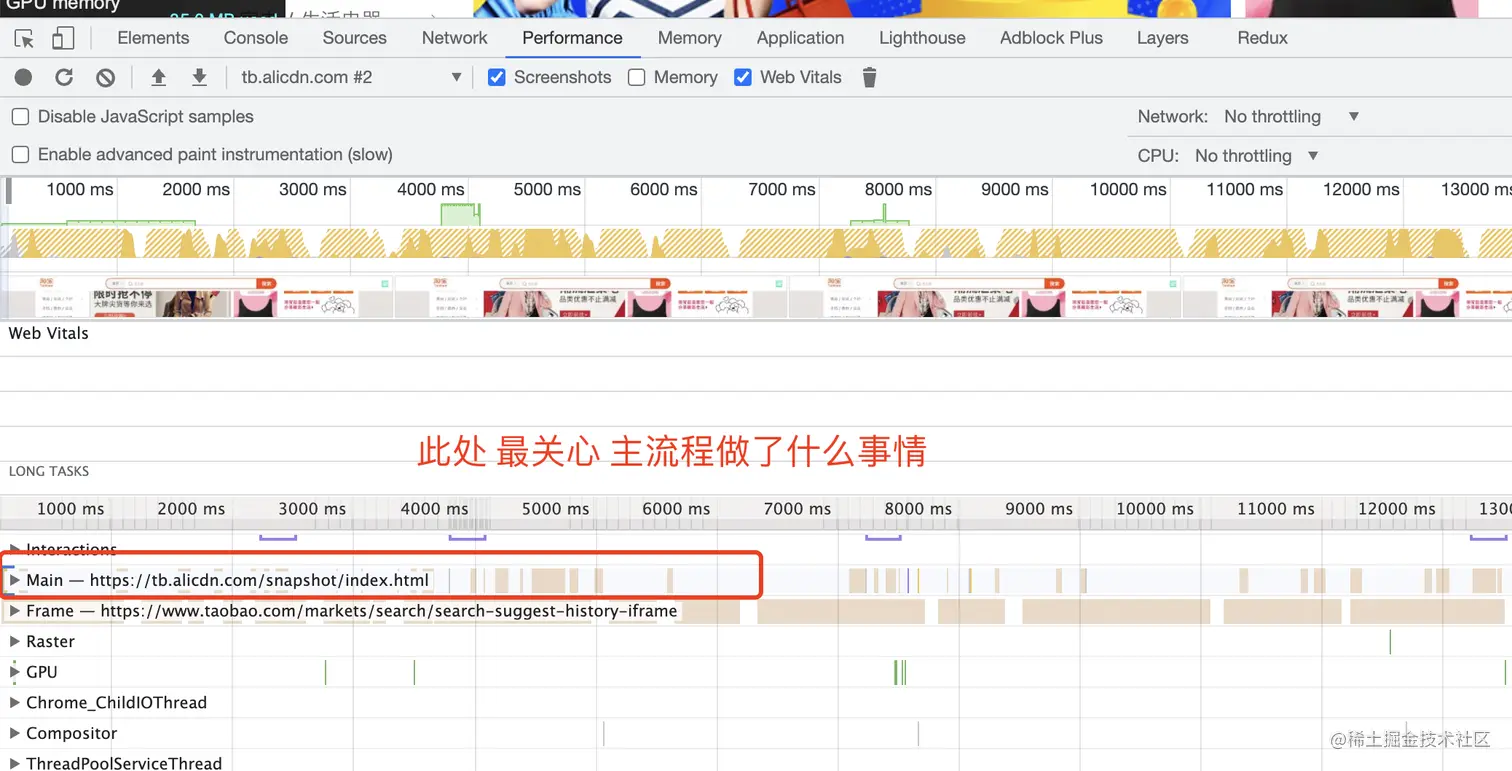The width and height of the screenshot is (1512, 771).
Task: Expand the Main thread track
Action: [15, 580]
